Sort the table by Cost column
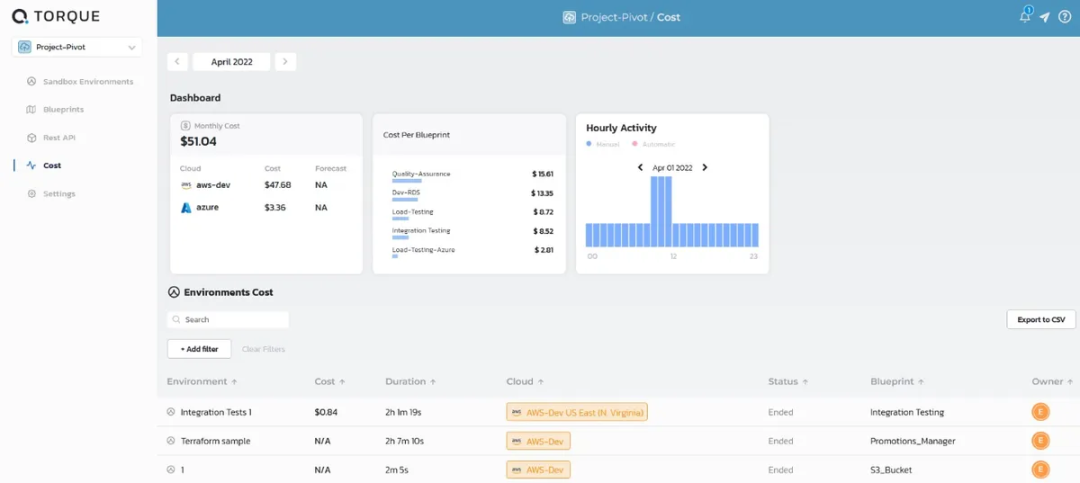Screen dimensions: 1080x483 pos(329,382)
